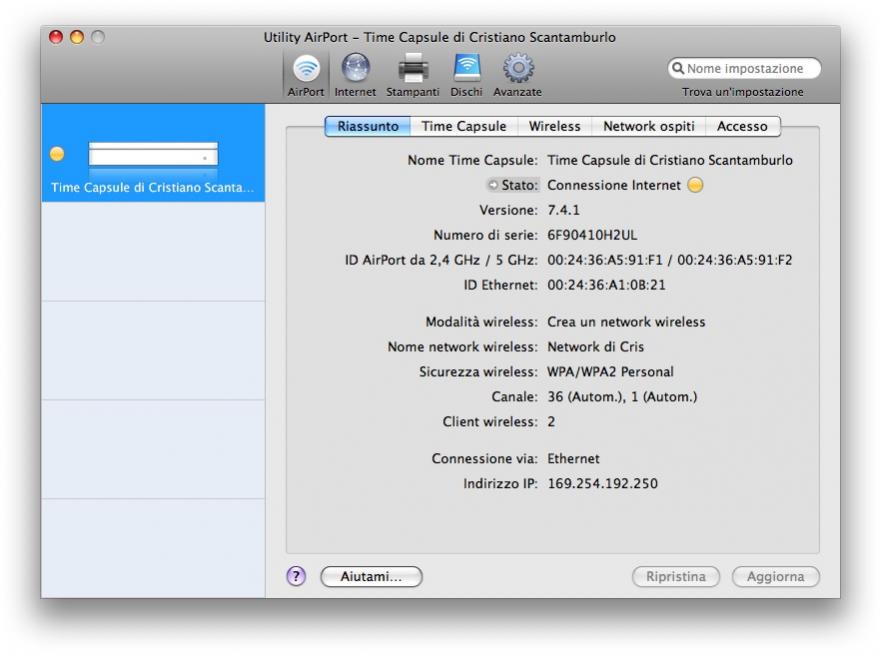Click the version value 7.4.1
Screen dimensions: 881x654
click(x=564, y=210)
